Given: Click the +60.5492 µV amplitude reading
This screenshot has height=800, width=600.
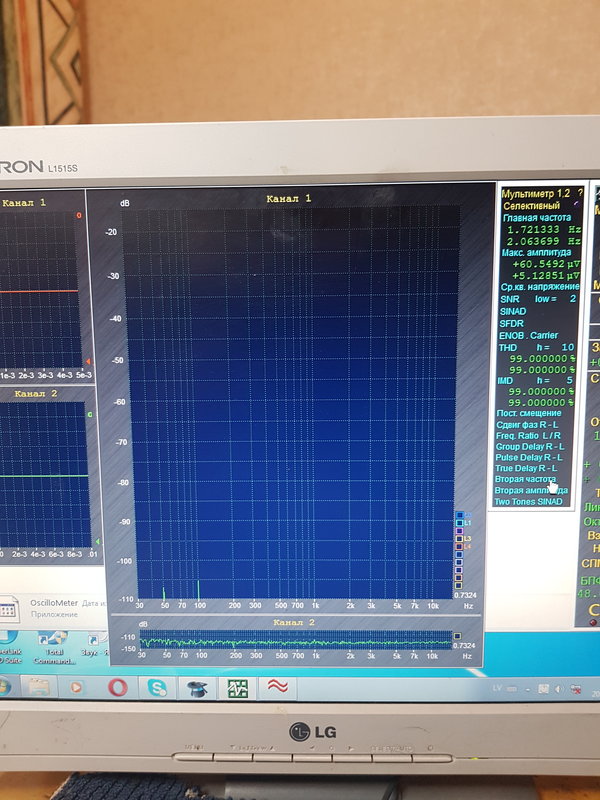Looking at the screenshot, I should 546,264.
